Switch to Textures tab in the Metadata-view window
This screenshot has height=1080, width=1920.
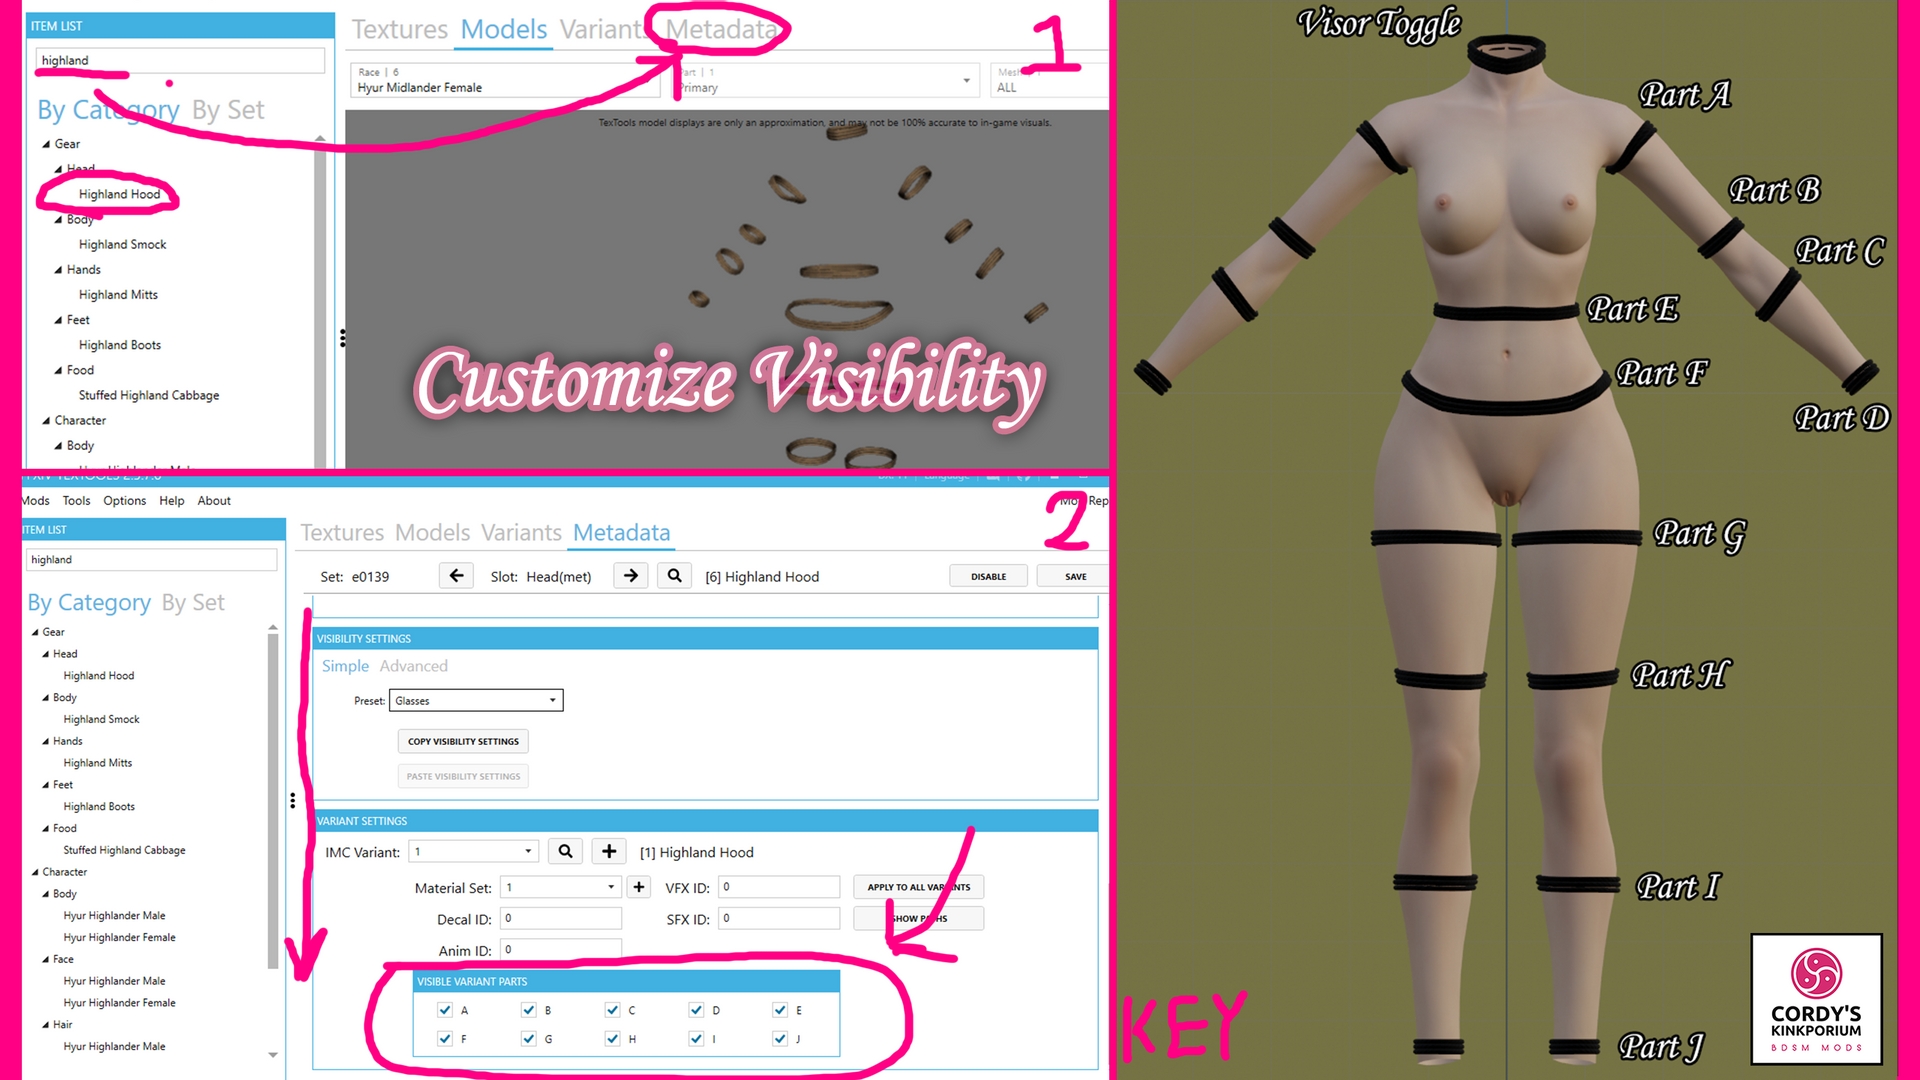(342, 532)
